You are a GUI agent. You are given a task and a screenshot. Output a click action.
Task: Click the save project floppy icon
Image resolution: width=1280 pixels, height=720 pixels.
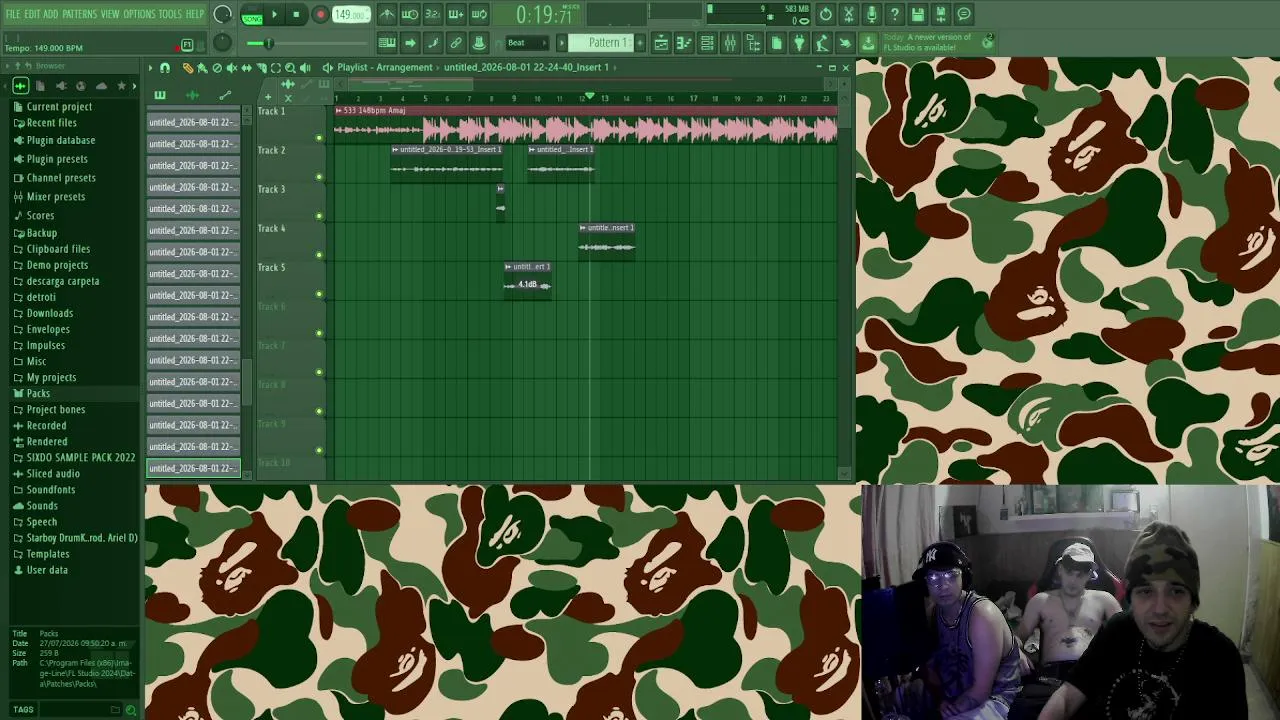pos(918,14)
